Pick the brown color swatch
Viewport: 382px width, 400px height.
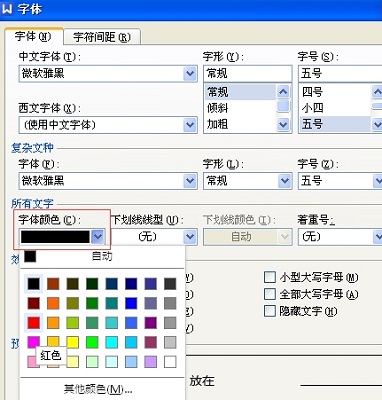[x=53, y=284]
